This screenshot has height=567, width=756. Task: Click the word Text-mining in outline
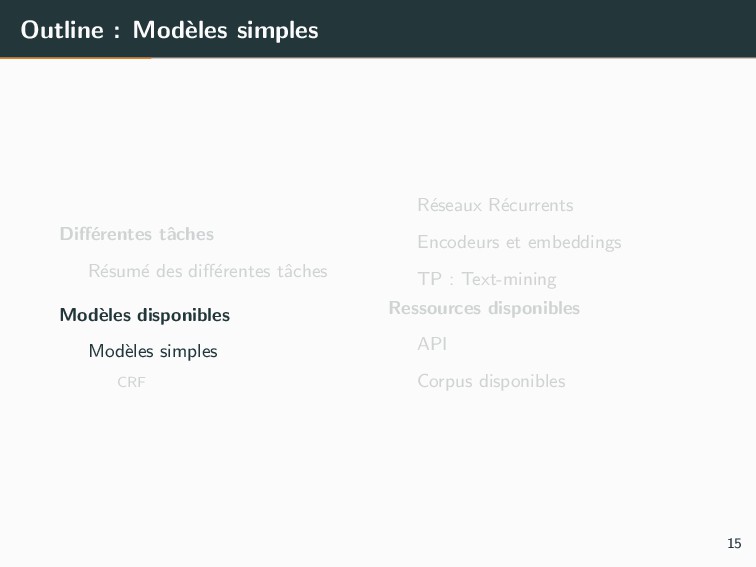509,279
